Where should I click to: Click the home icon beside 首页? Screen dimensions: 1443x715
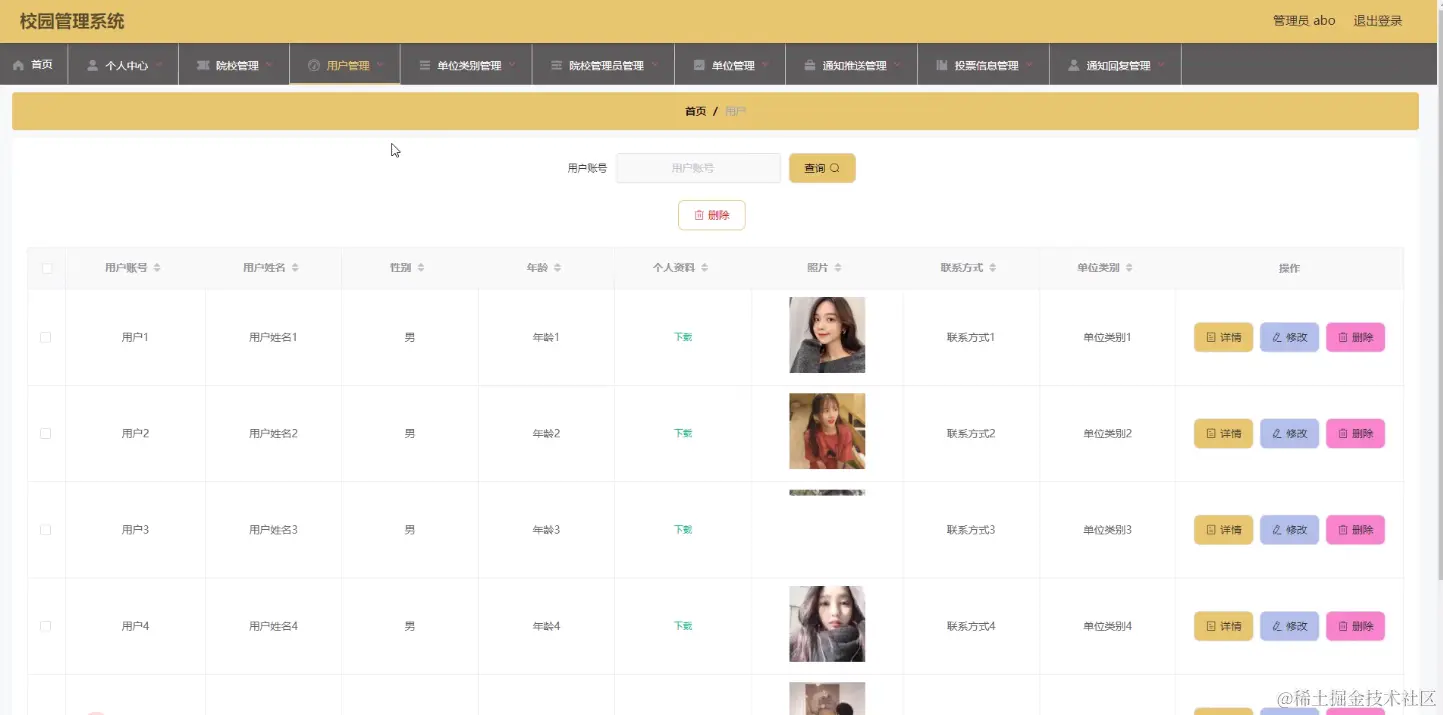pyautogui.click(x=18, y=65)
